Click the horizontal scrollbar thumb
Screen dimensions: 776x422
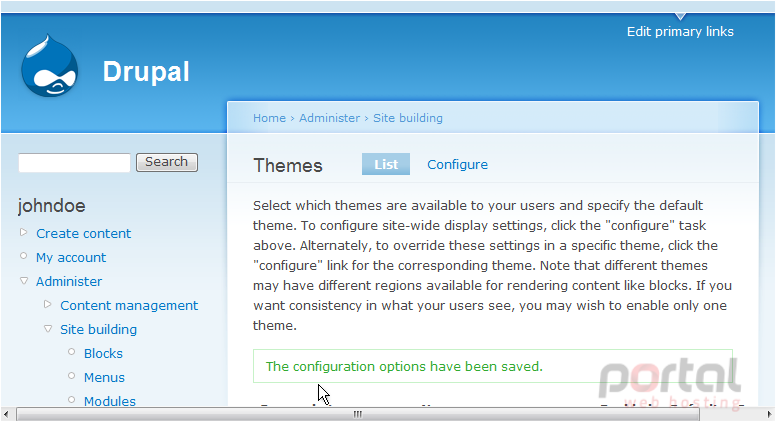click(x=358, y=414)
